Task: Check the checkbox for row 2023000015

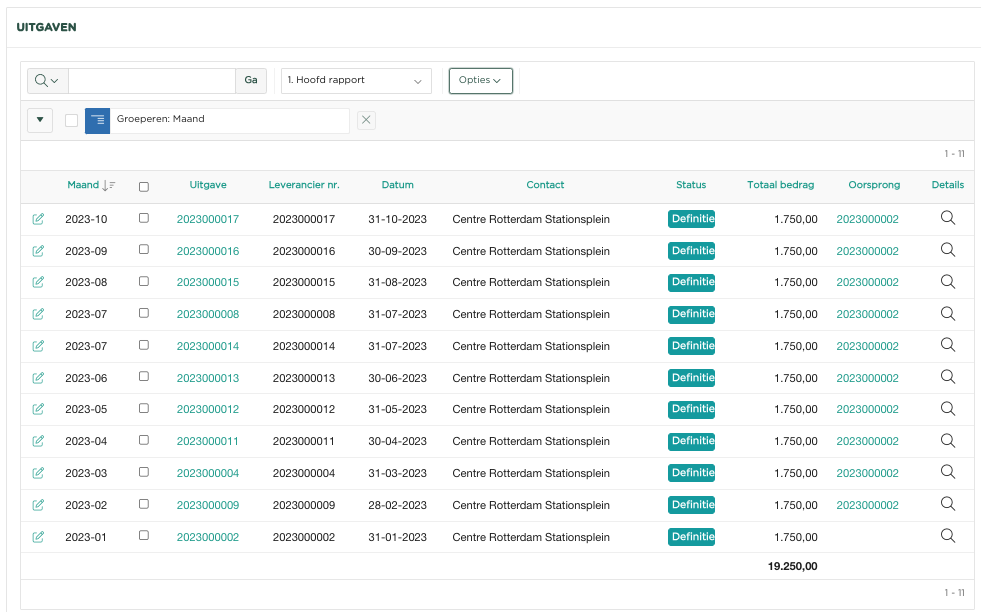Action: click(x=144, y=282)
